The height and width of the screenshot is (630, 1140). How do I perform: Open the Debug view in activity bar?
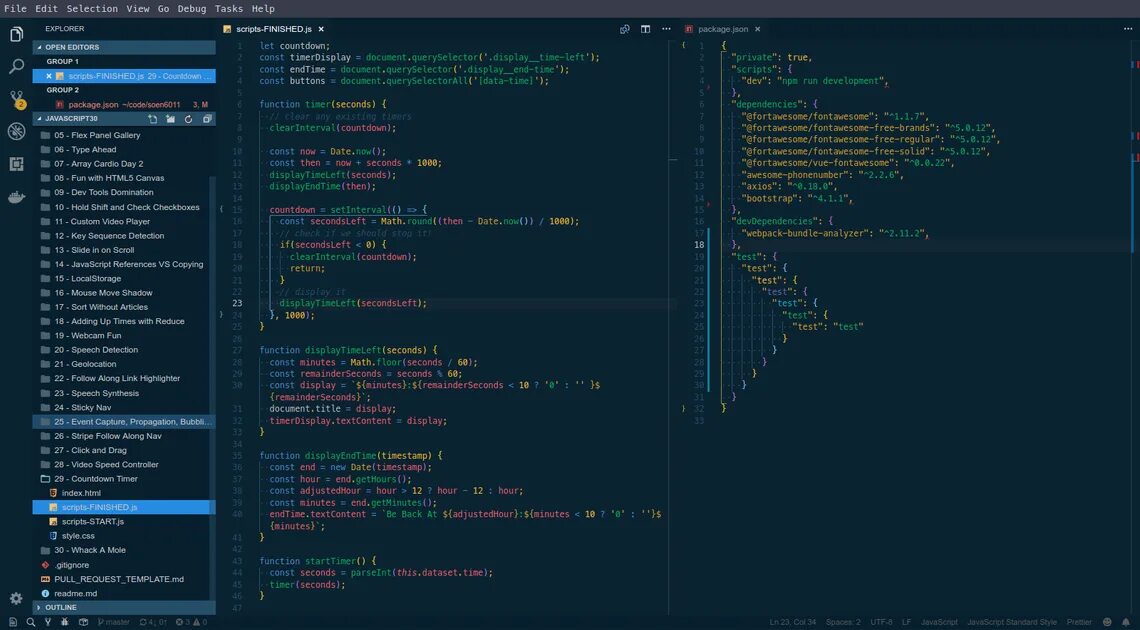tap(16, 132)
